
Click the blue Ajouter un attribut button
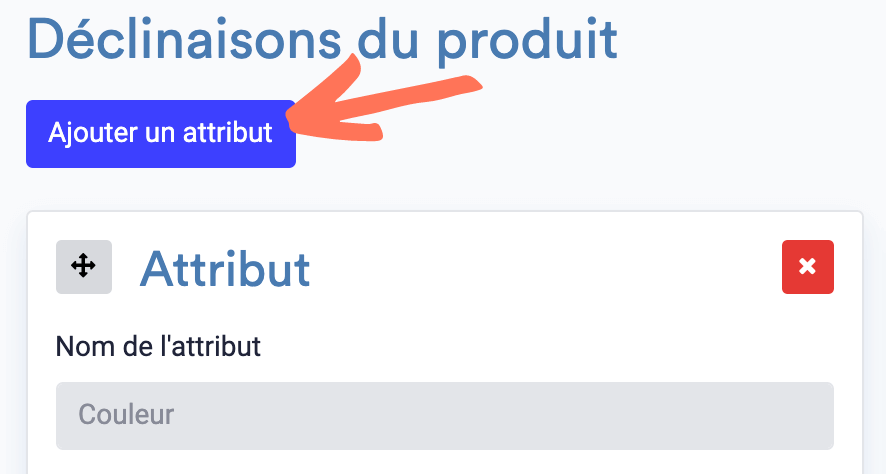[161, 134]
